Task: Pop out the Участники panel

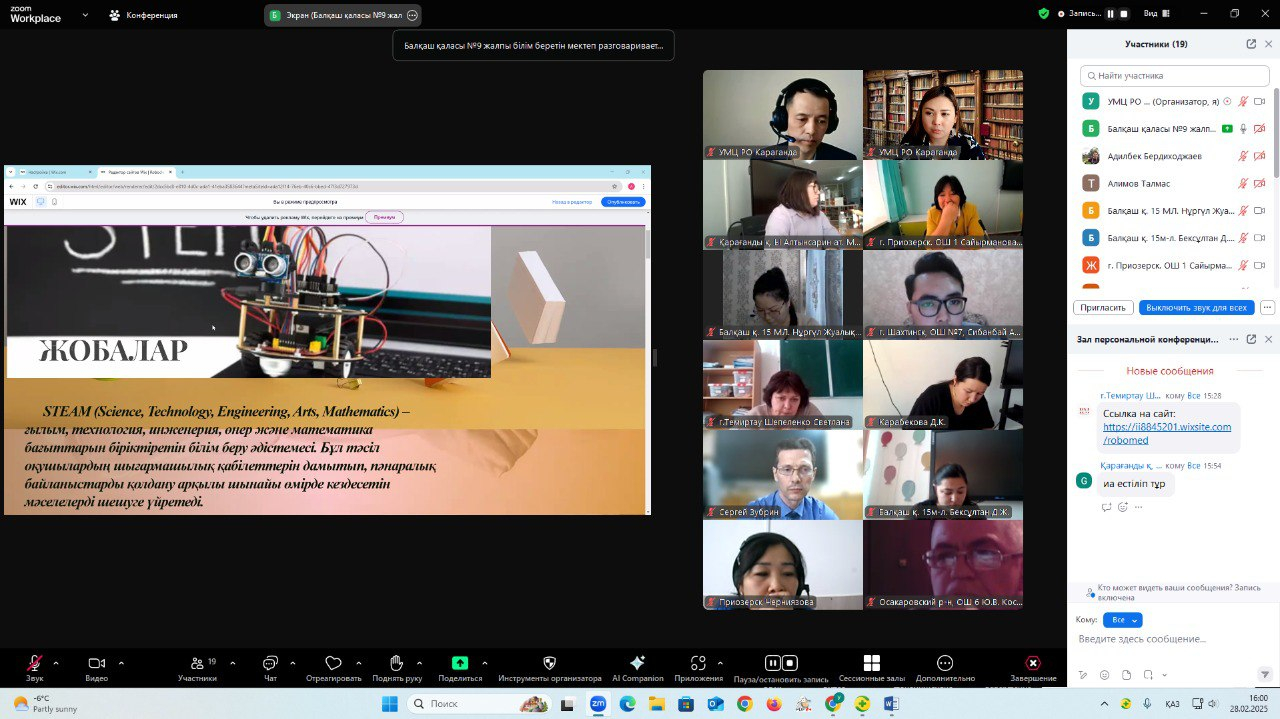Action: [x=1251, y=44]
